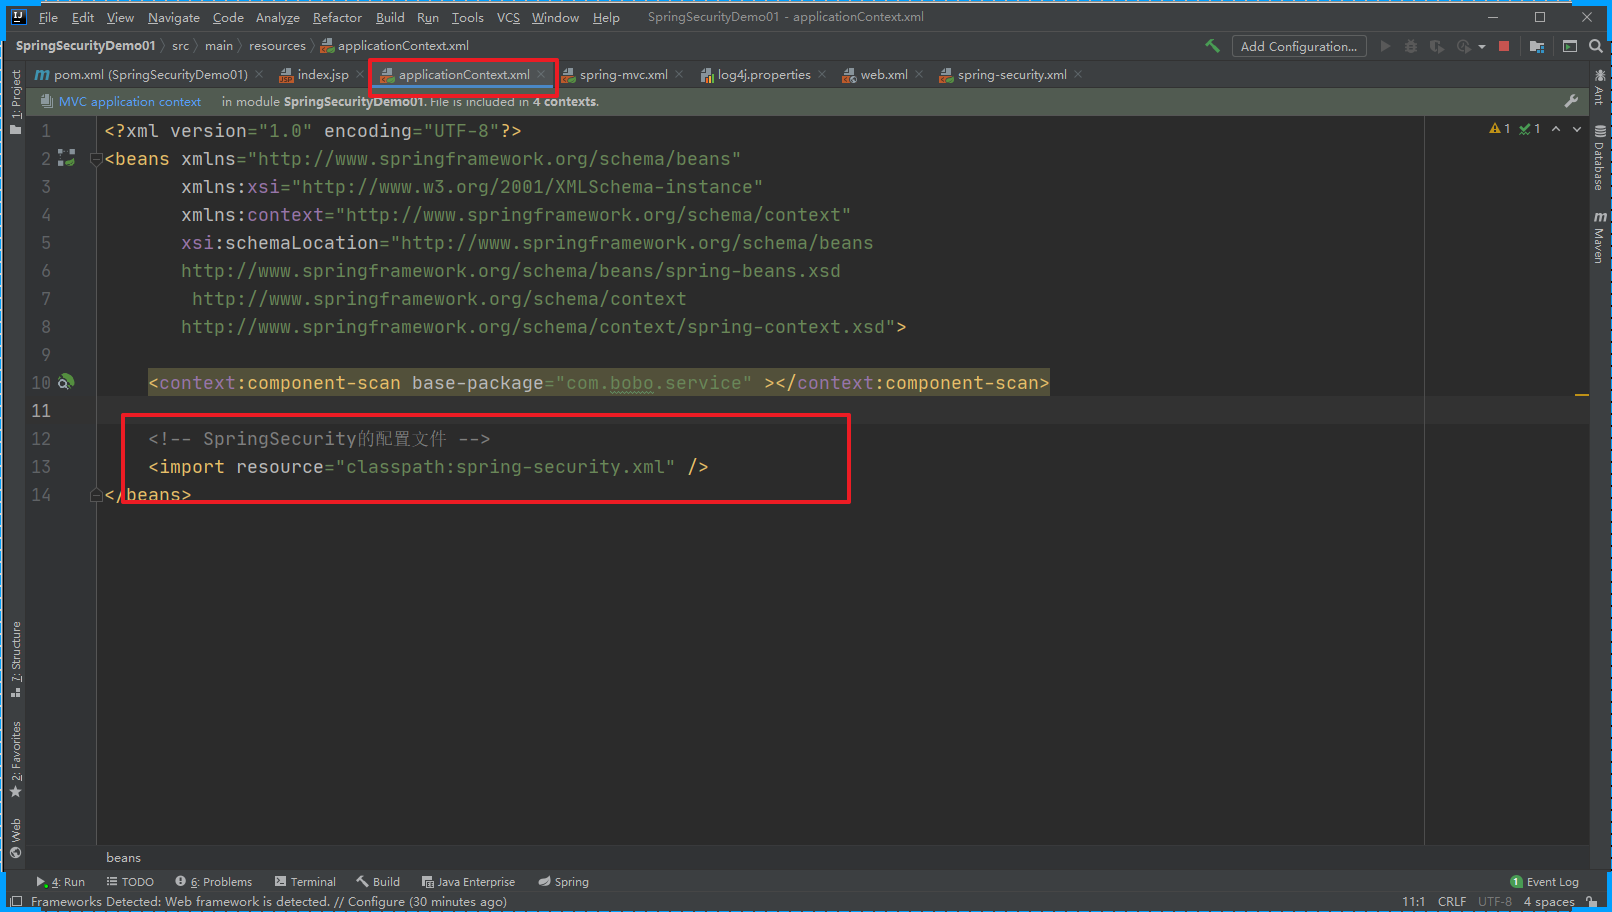Open the Spring tool window
The image size is (1612, 912).
pyautogui.click(x=563, y=881)
